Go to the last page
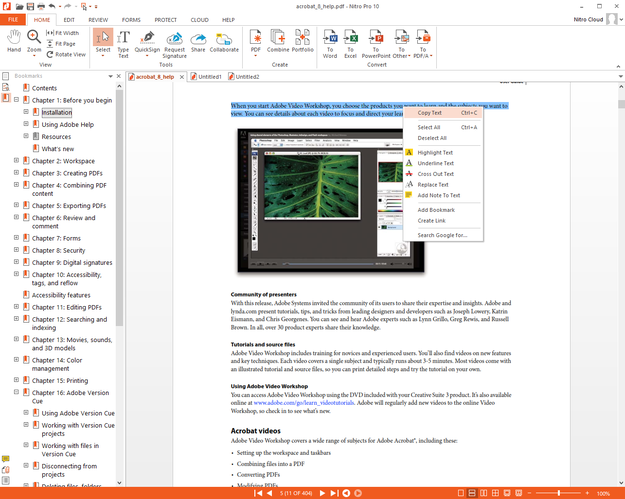This screenshot has width=625, height=499. click(334, 493)
